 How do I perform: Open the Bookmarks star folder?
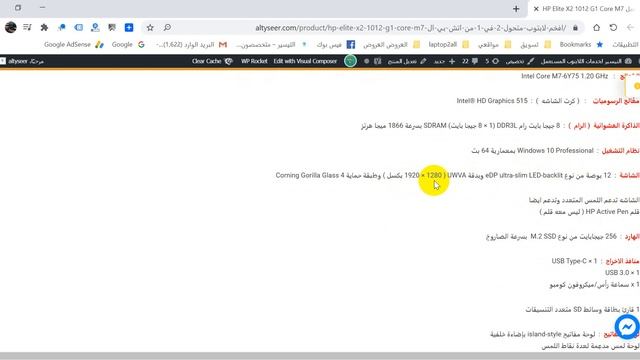pyautogui.click(x=581, y=44)
